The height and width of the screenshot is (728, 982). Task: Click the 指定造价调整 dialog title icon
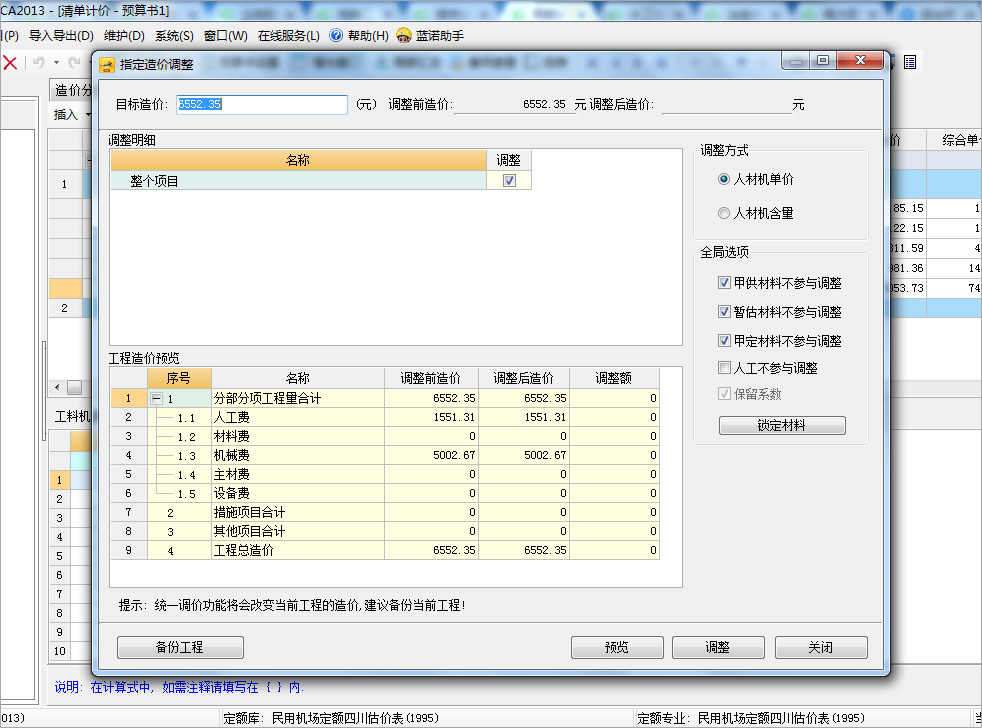tap(108, 63)
